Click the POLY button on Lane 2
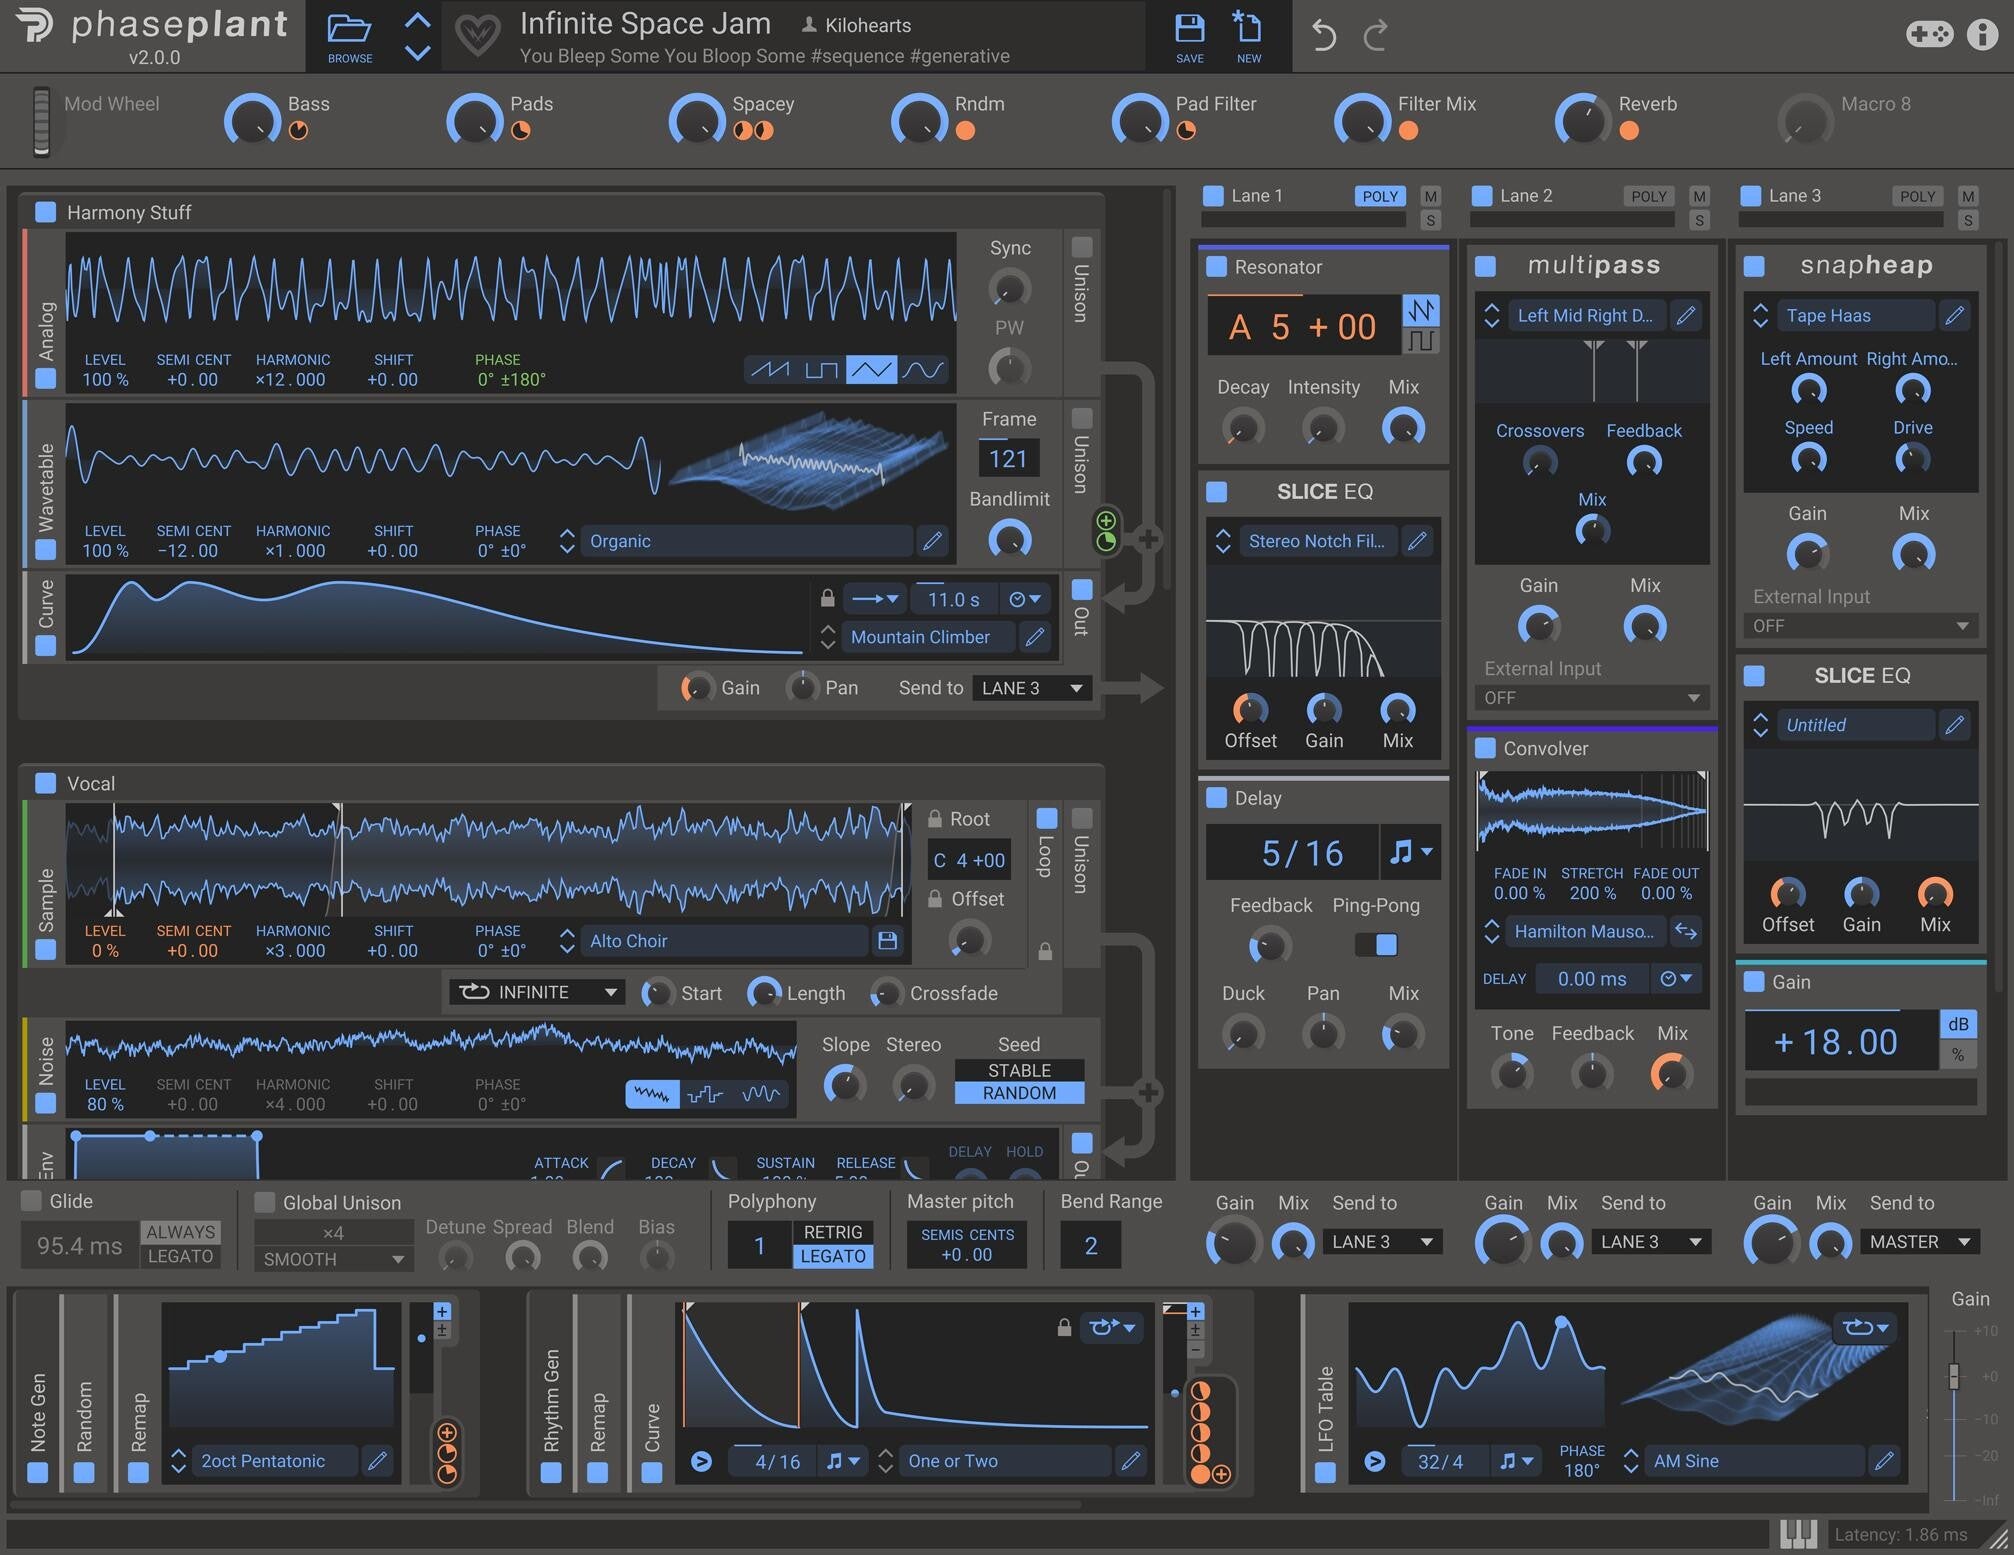Image resolution: width=2014 pixels, height=1555 pixels. tap(1648, 196)
